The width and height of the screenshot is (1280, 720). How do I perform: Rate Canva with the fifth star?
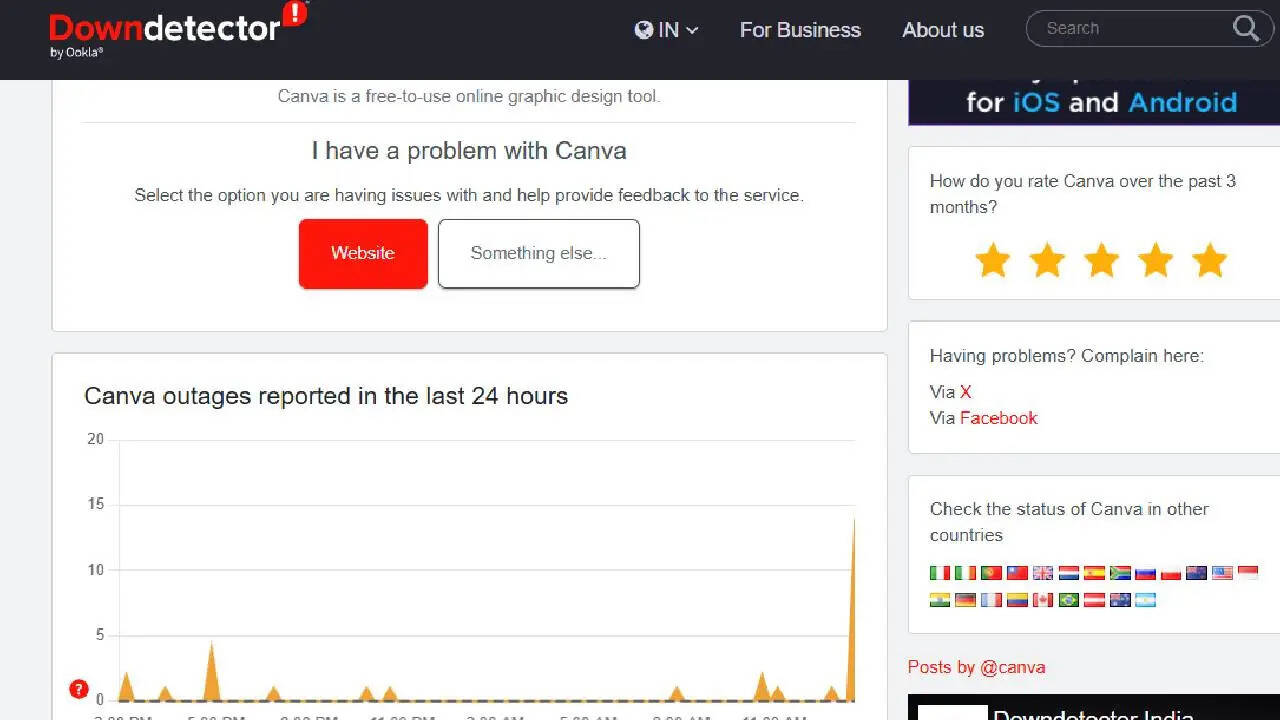1209,260
